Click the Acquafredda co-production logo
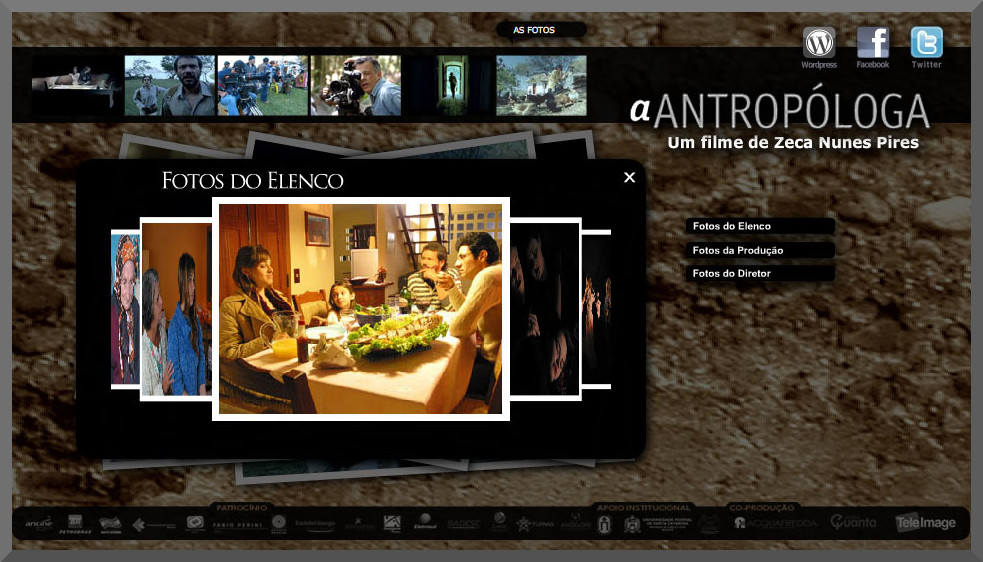This screenshot has height=562, width=983. pos(776,523)
